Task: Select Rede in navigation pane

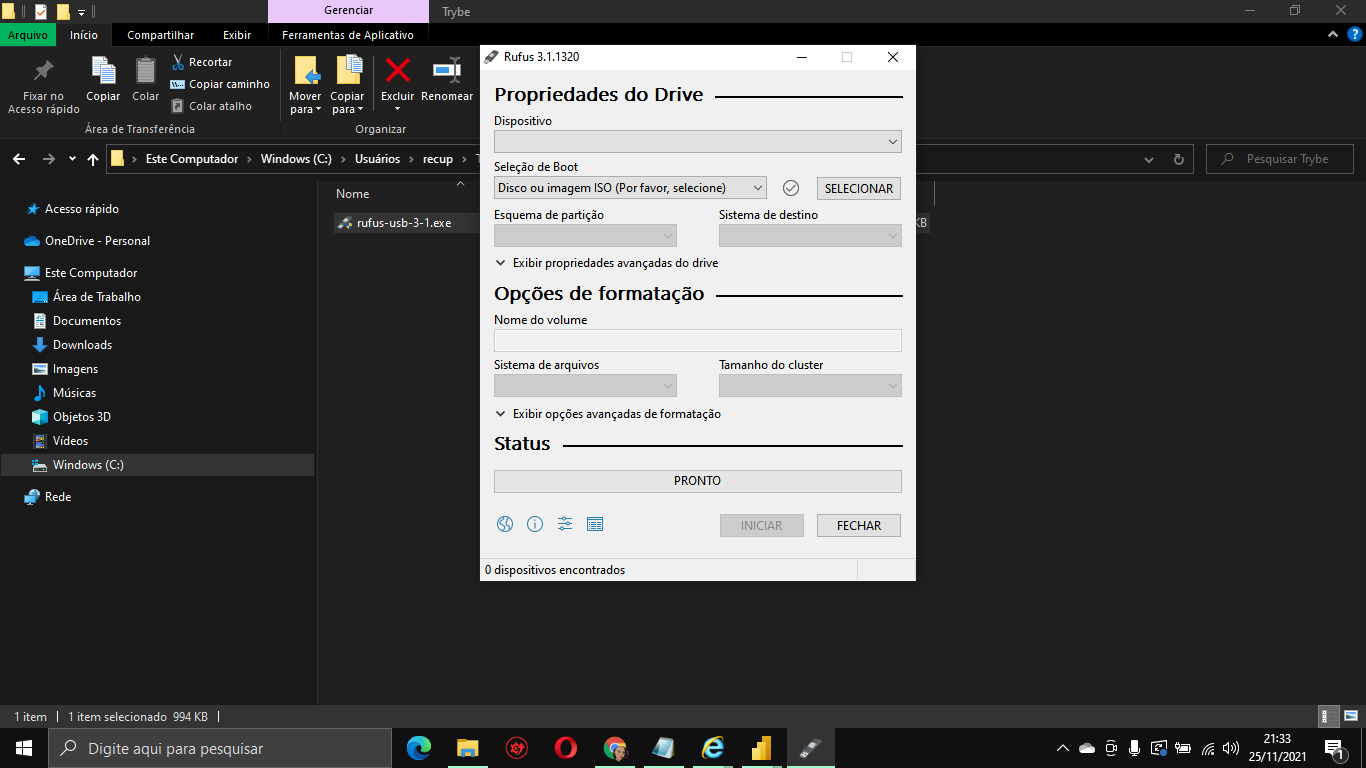Action: coord(58,497)
